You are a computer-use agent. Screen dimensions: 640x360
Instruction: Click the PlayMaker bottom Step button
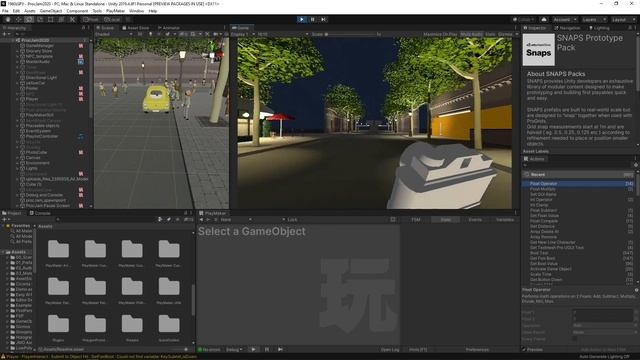(280, 349)
